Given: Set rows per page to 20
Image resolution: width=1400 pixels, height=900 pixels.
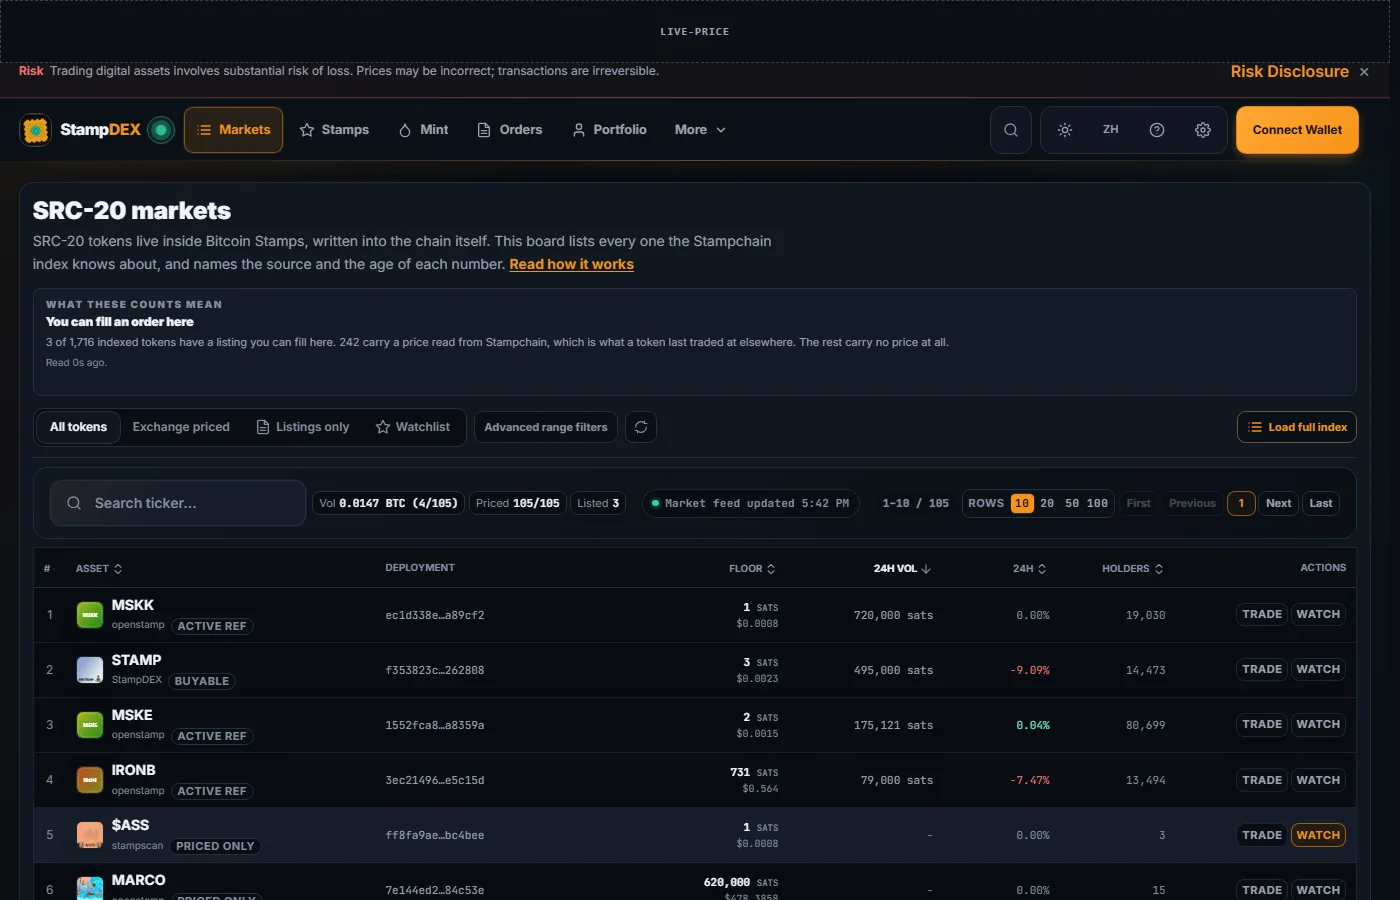Looking at the screenshot, I should pyautogui.click(x=1047, y=504).
